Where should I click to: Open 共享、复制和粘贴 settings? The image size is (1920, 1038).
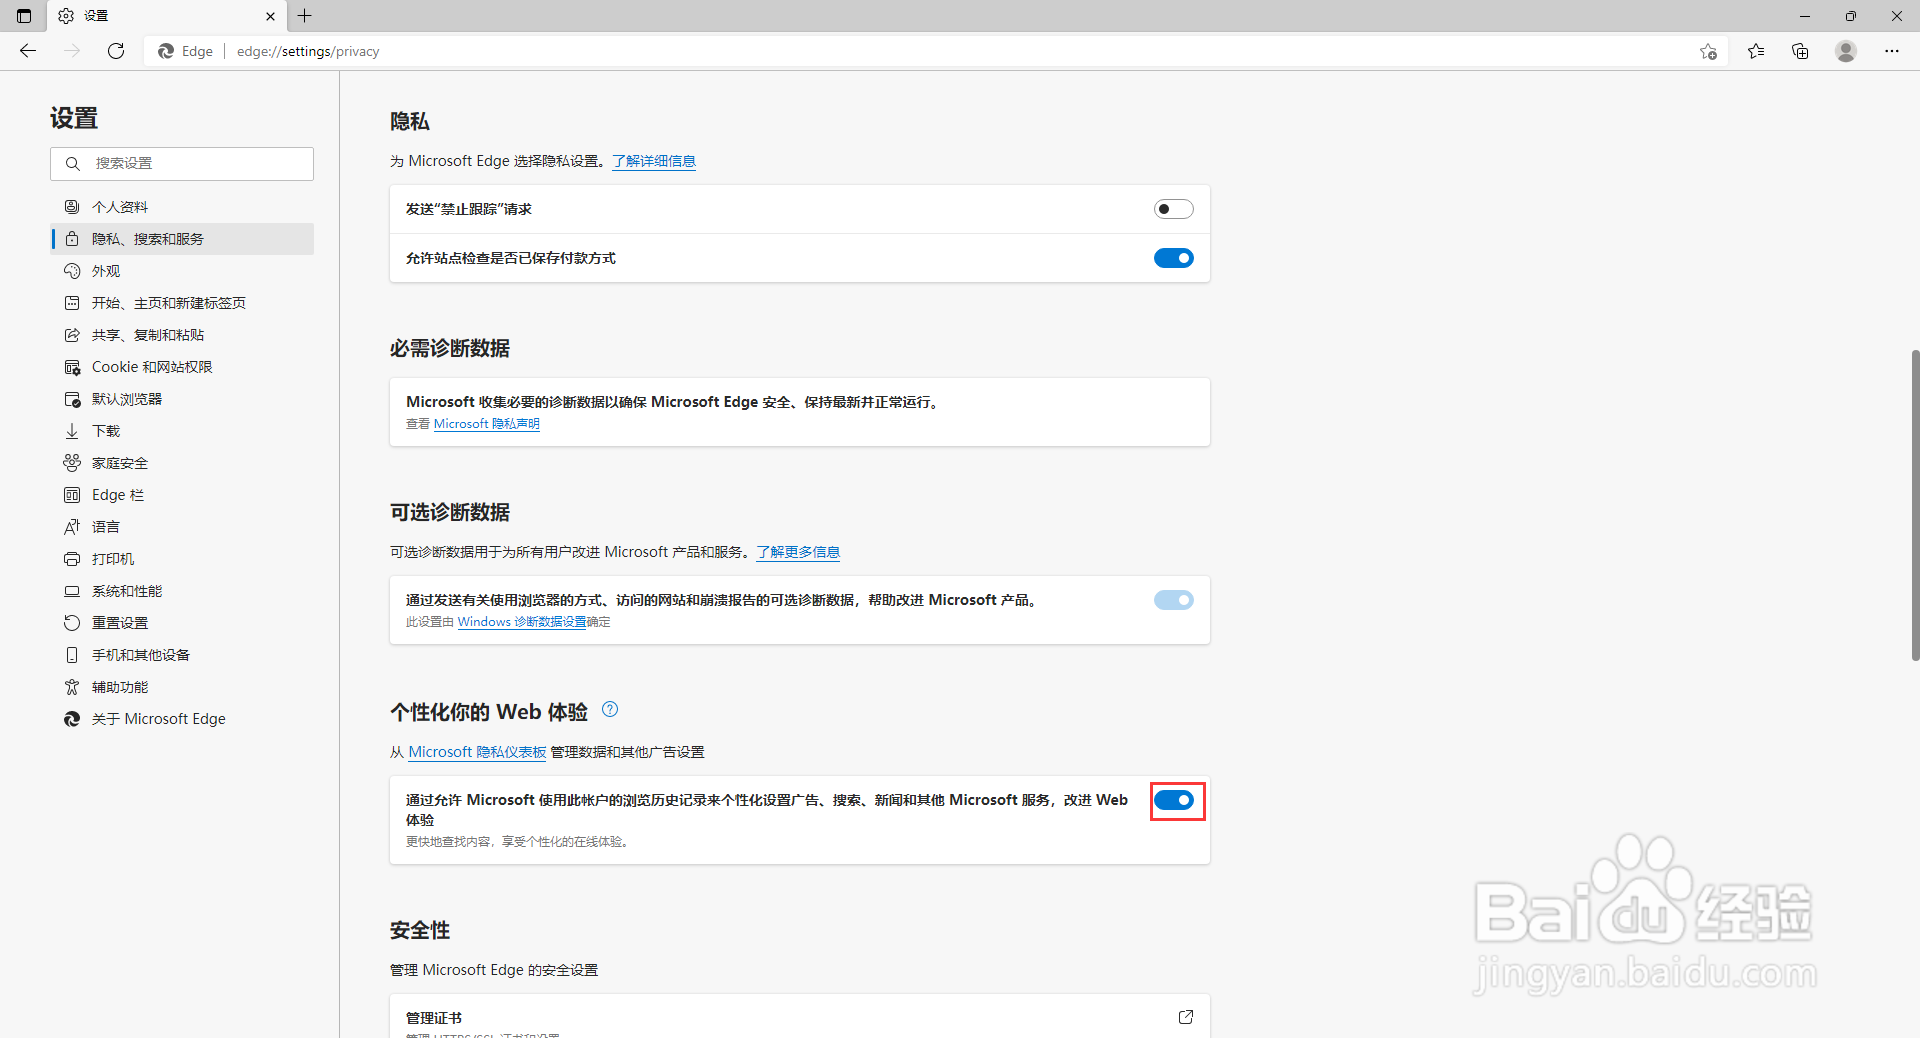182,335
